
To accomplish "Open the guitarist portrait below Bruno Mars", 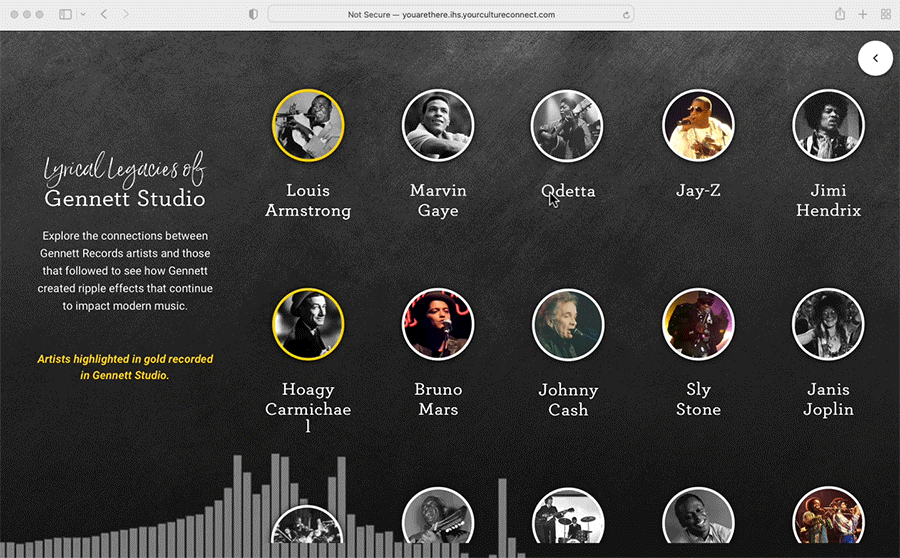I will pos(438,516).
